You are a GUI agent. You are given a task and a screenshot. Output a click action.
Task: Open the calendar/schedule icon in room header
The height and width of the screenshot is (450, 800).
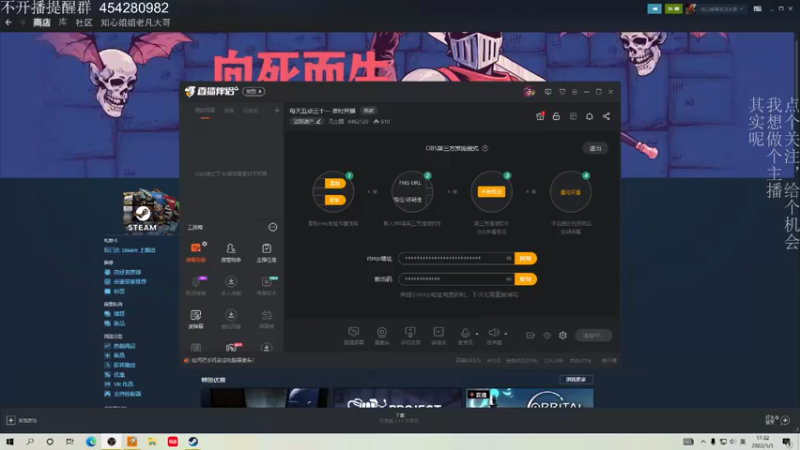click(x=573, y=116)
